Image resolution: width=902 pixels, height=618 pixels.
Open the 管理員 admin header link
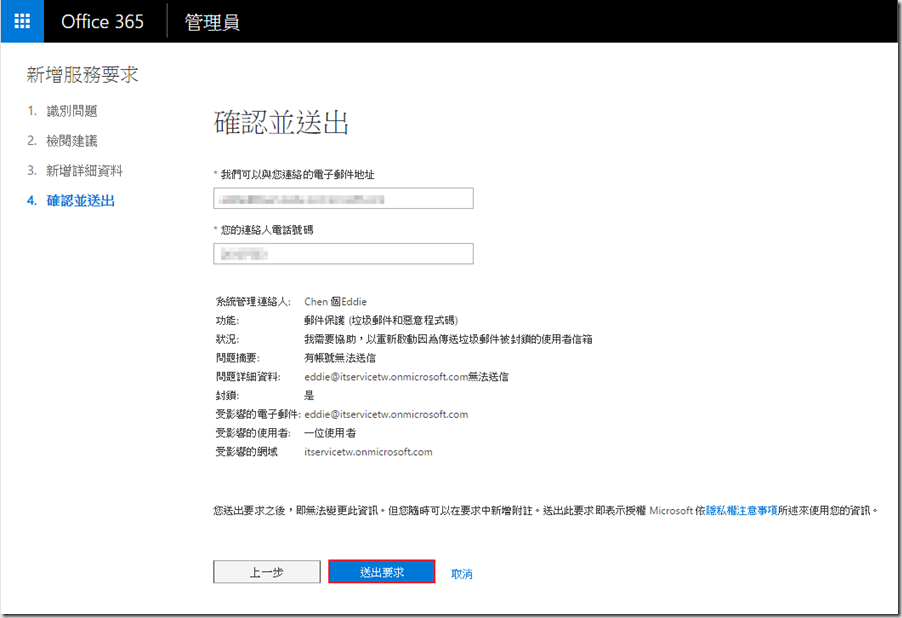pos(212,22)
